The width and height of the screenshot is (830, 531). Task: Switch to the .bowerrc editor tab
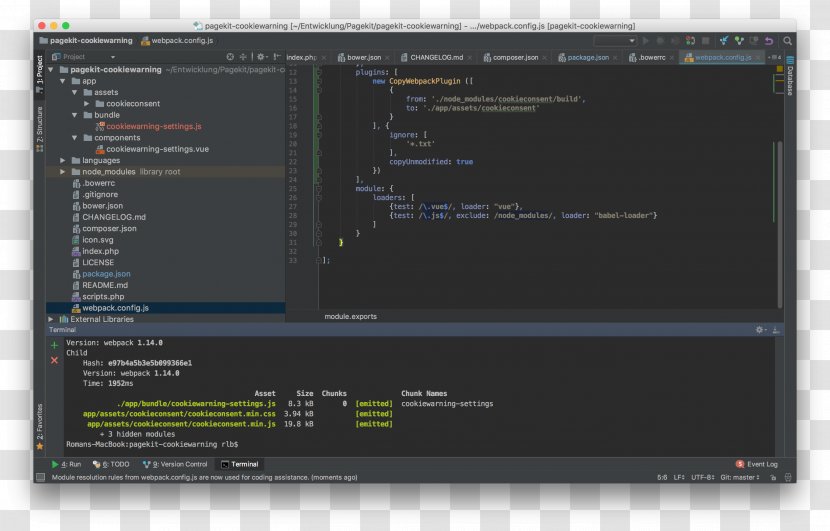651,57
